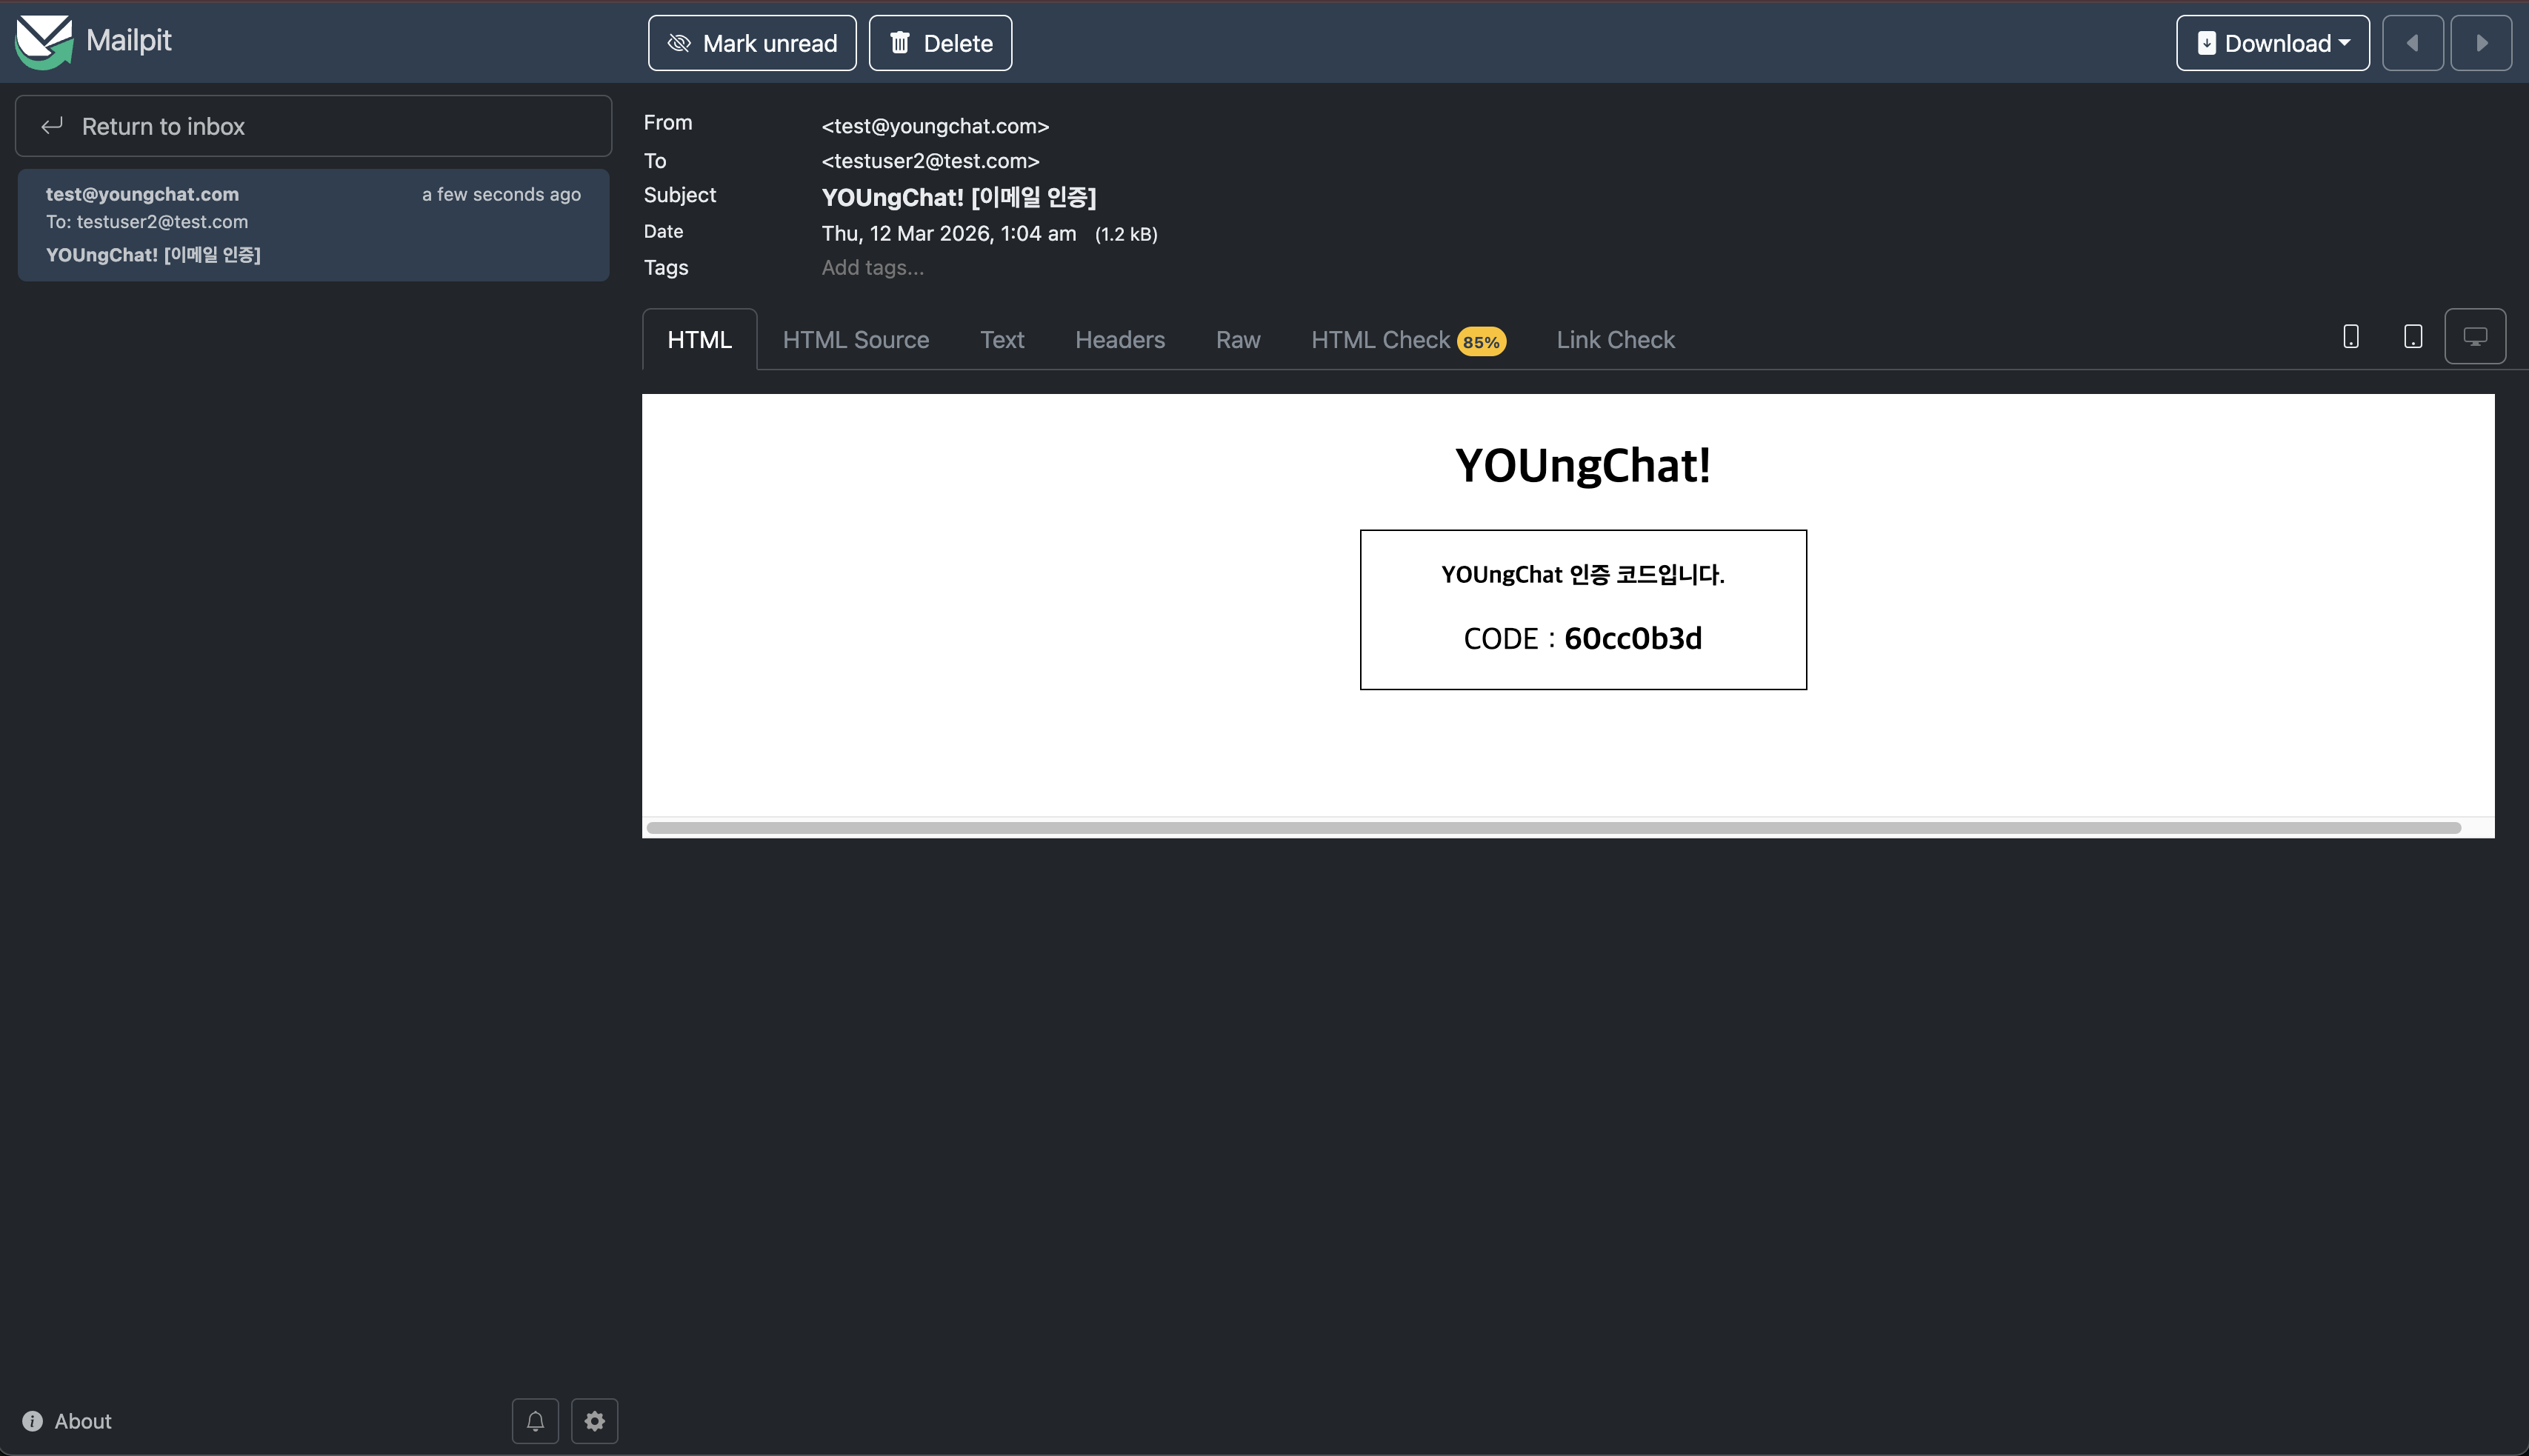Click Return to inbox button
Viewport: 2529px width, 1456px height.
click(313, 126)
